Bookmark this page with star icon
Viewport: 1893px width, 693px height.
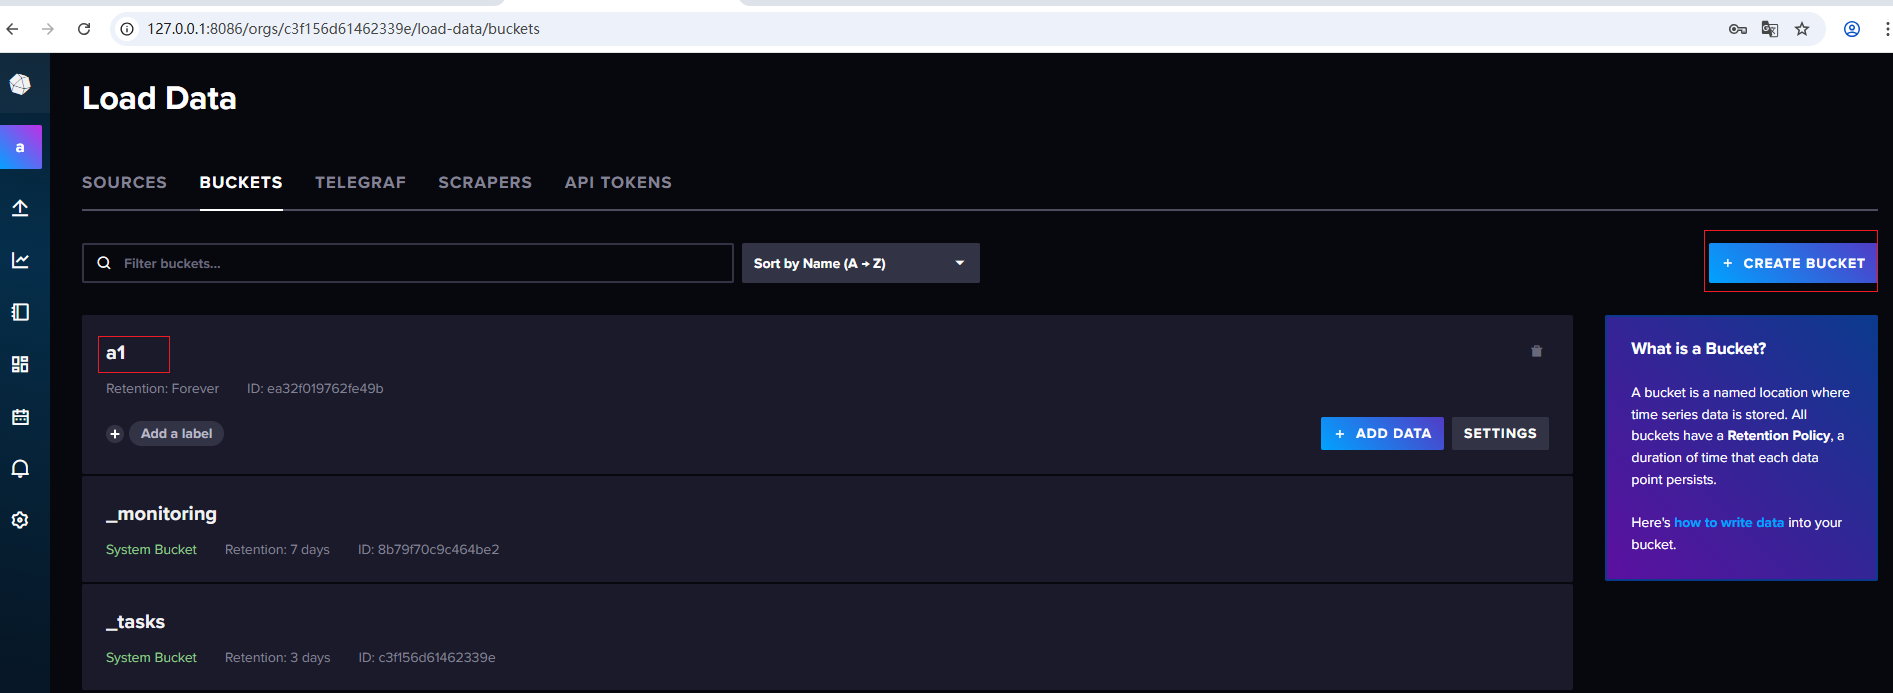click(1802, 29)
